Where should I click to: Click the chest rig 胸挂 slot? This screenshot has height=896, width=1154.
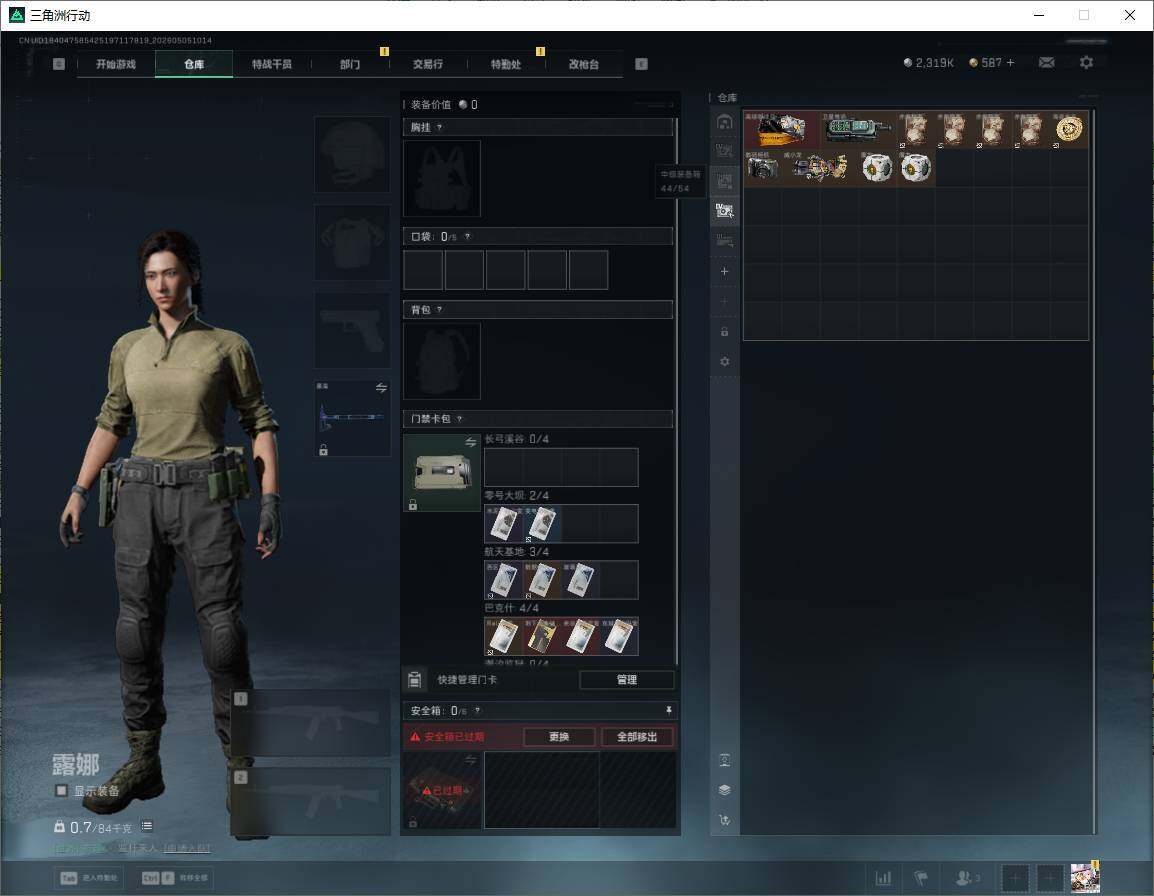(x=442, y=179)
